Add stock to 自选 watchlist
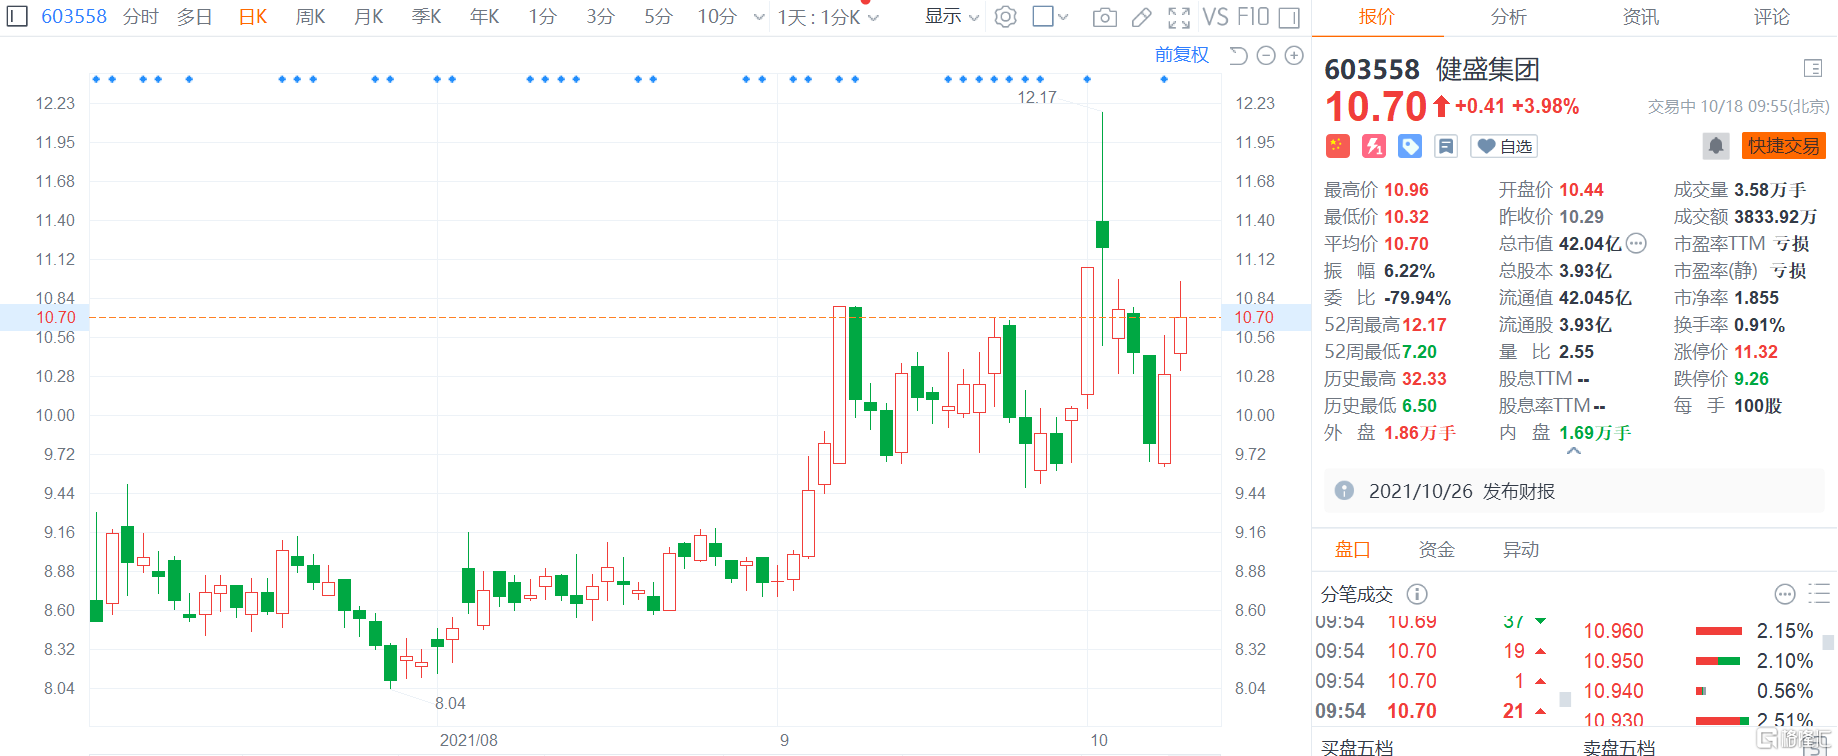Image resolution: width=1838 pixels, height=756 pixels. tap(1504, 147)
